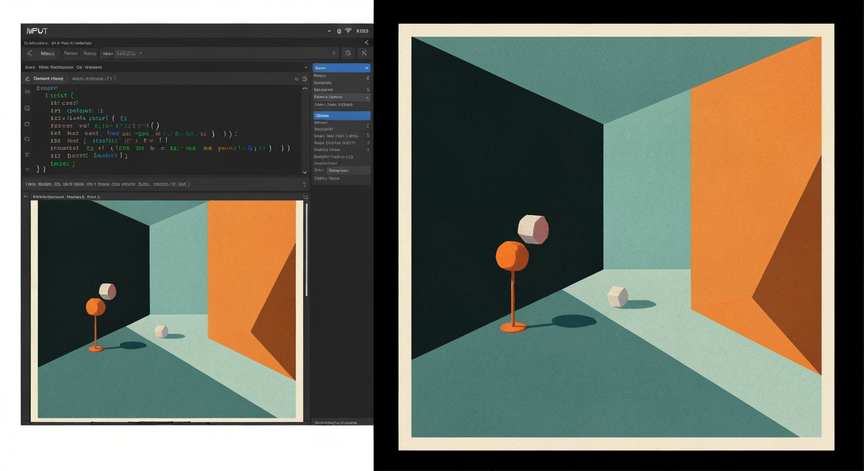Screen dimensions: 864x471
Task: Click the last icon on the code editor header
Action: (305, 79)
